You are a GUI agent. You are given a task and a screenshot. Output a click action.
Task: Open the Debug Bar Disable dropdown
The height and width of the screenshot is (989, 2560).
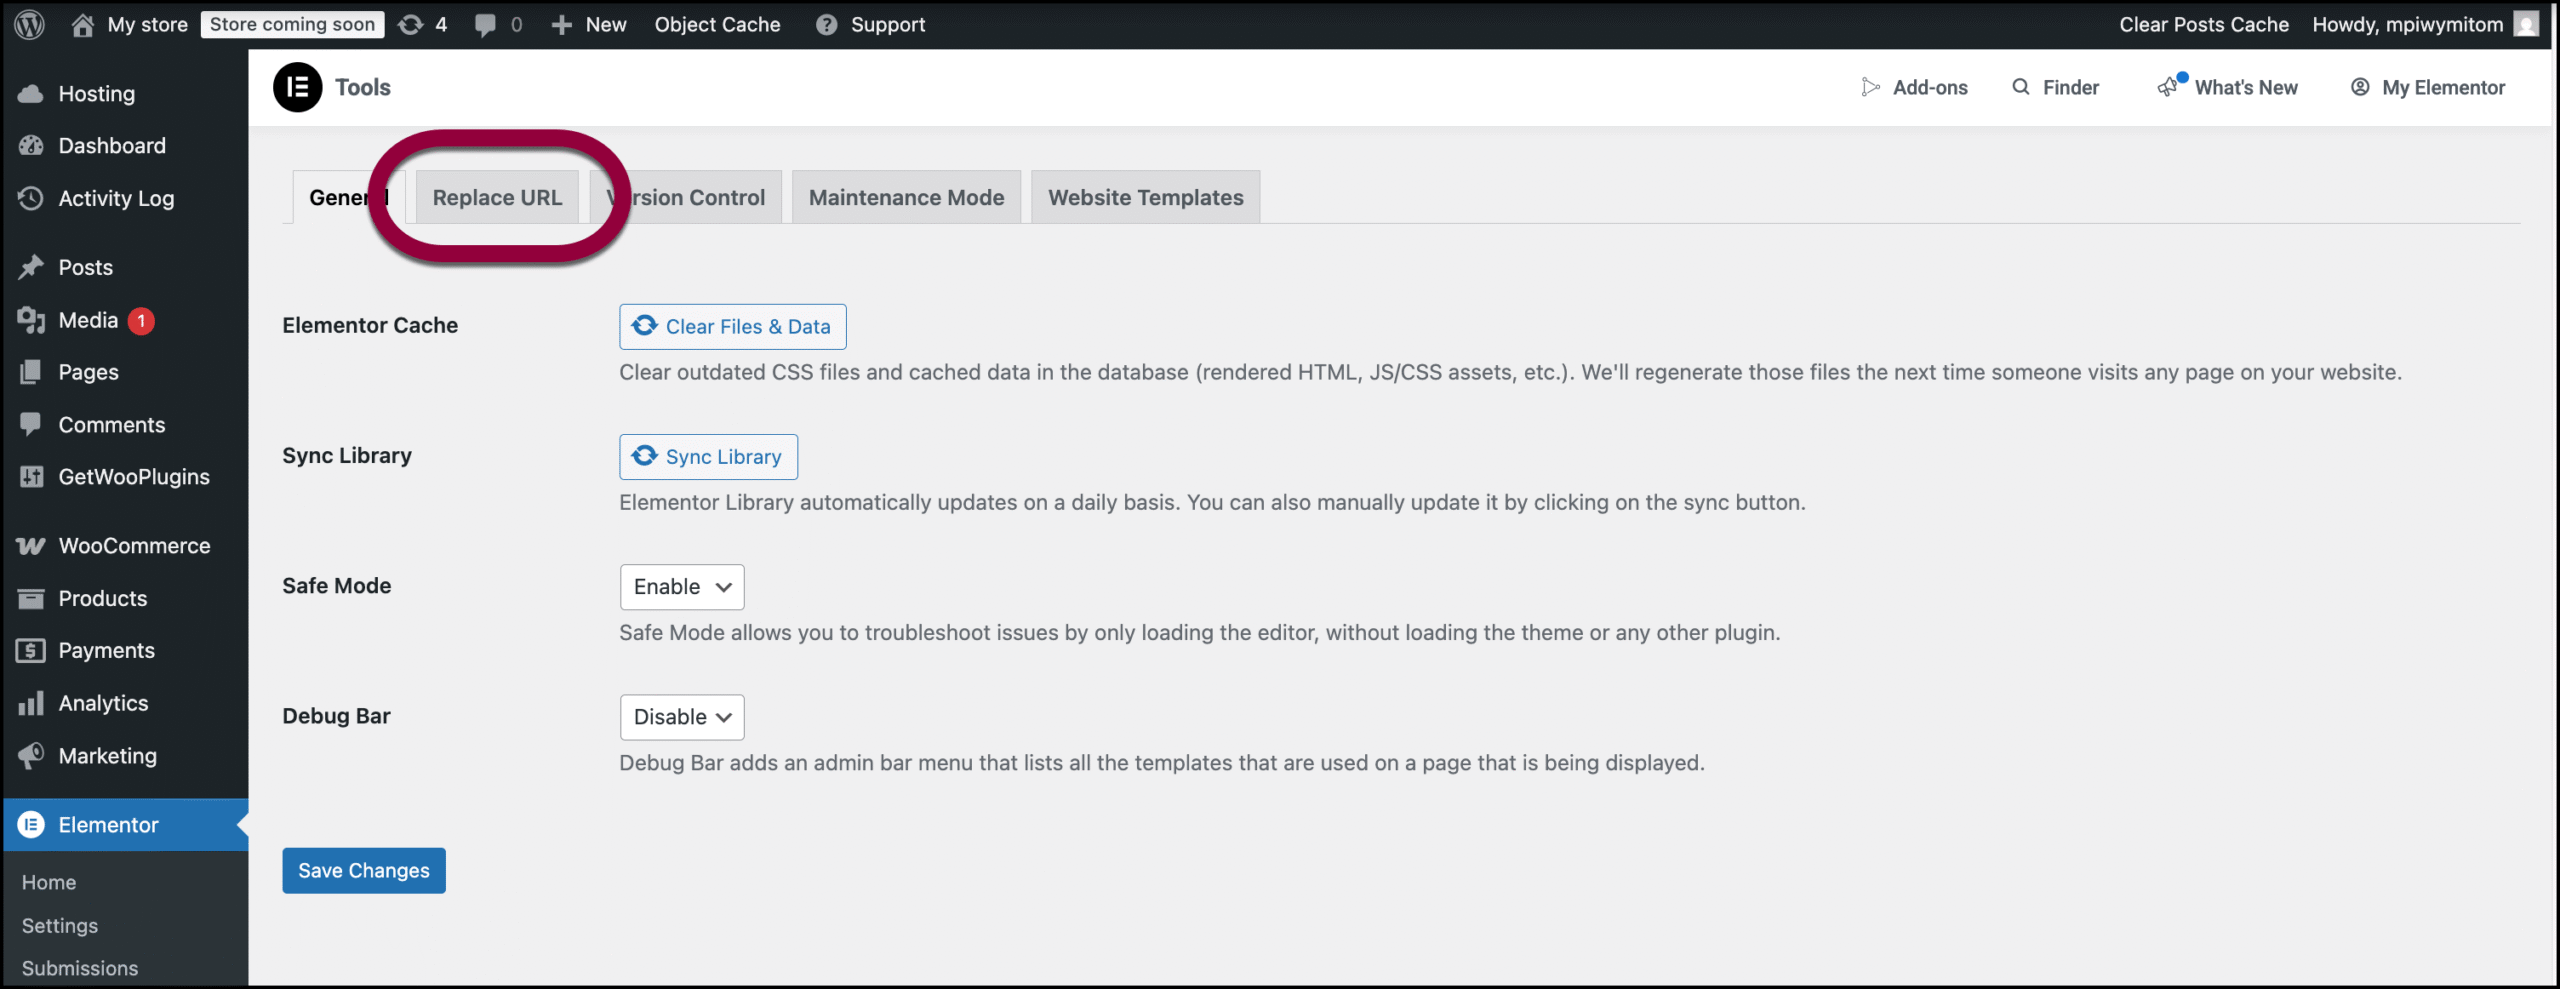click(682, 717)
